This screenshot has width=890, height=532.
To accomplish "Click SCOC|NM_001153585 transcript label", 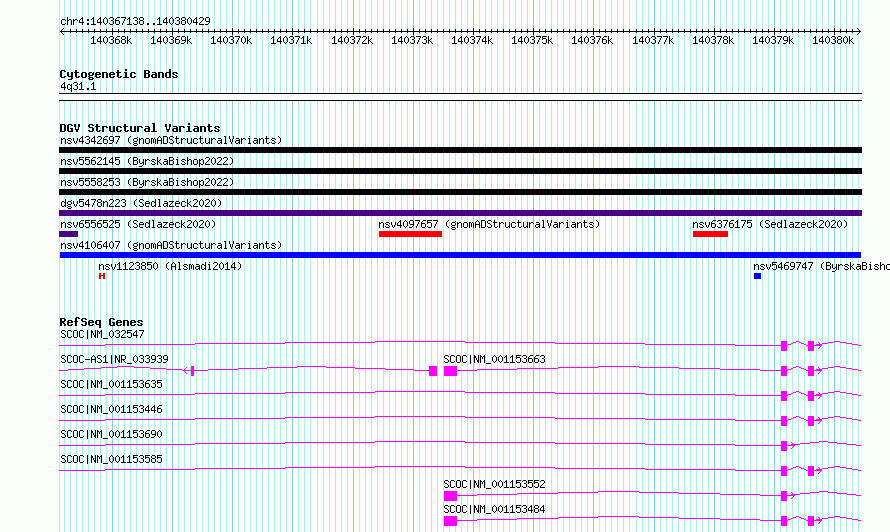I will tap(111, 459).
